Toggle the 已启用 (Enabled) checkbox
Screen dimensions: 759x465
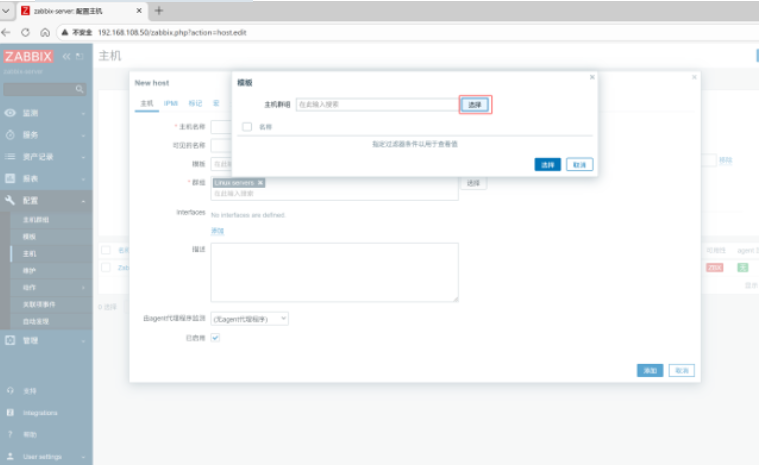tap(215, 338)
